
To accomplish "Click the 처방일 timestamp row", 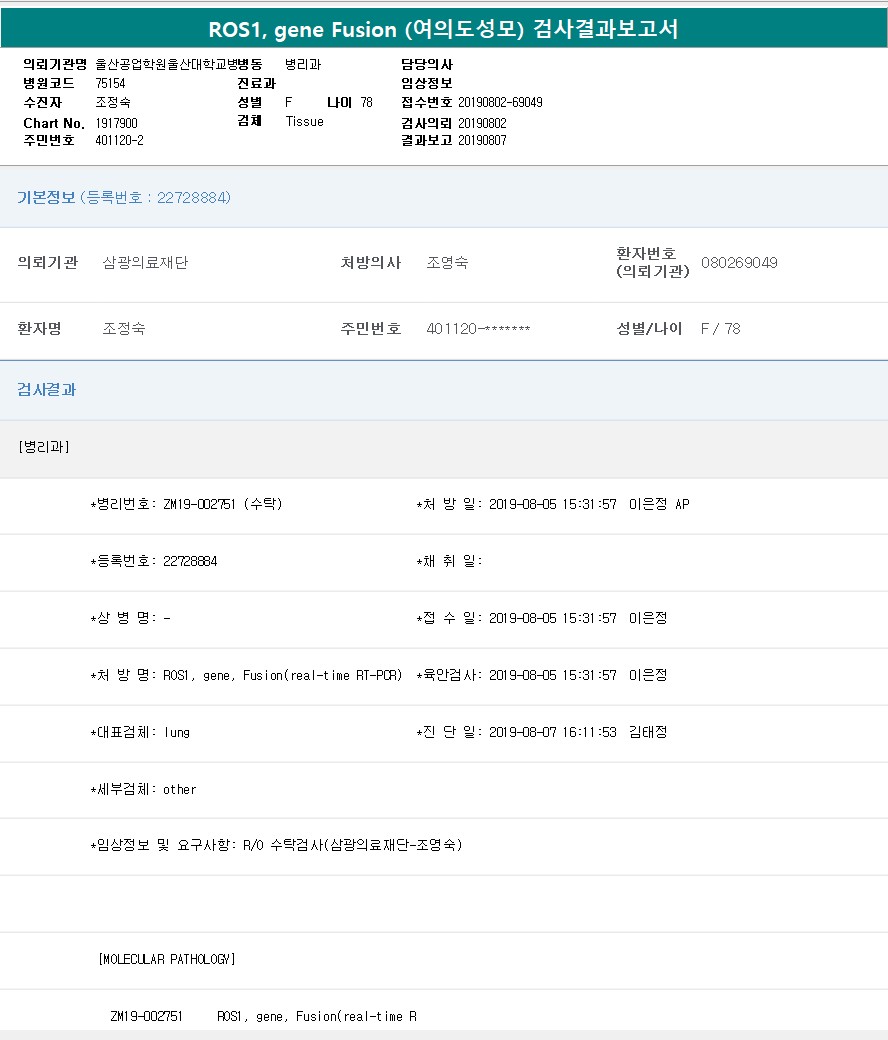I will tap(552, 504).
